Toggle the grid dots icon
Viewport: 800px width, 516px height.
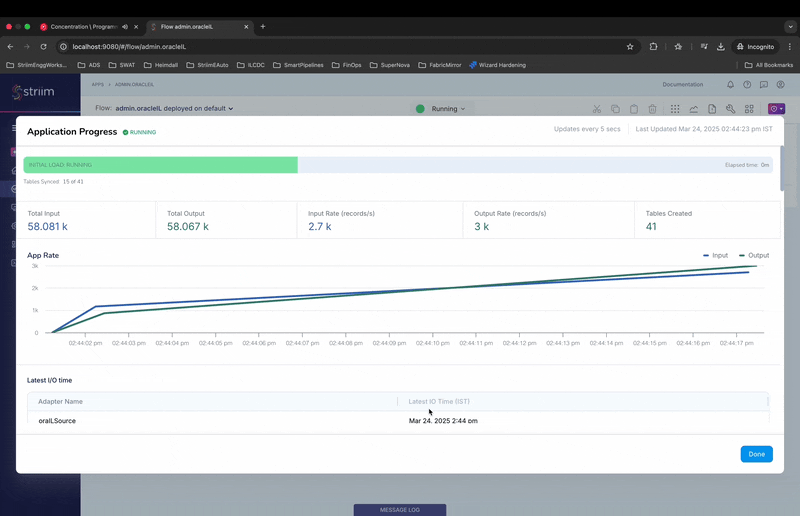pyautogui.click(x=674, y=109)
